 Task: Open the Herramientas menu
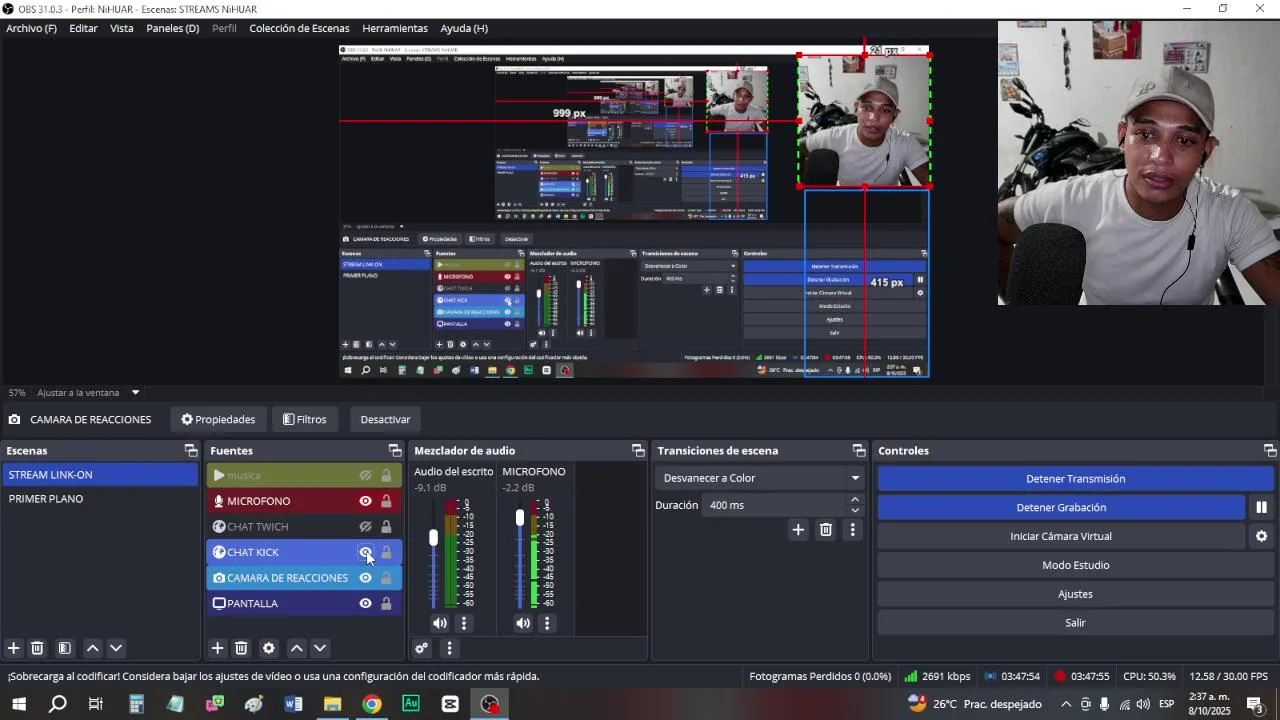point(395,28)
